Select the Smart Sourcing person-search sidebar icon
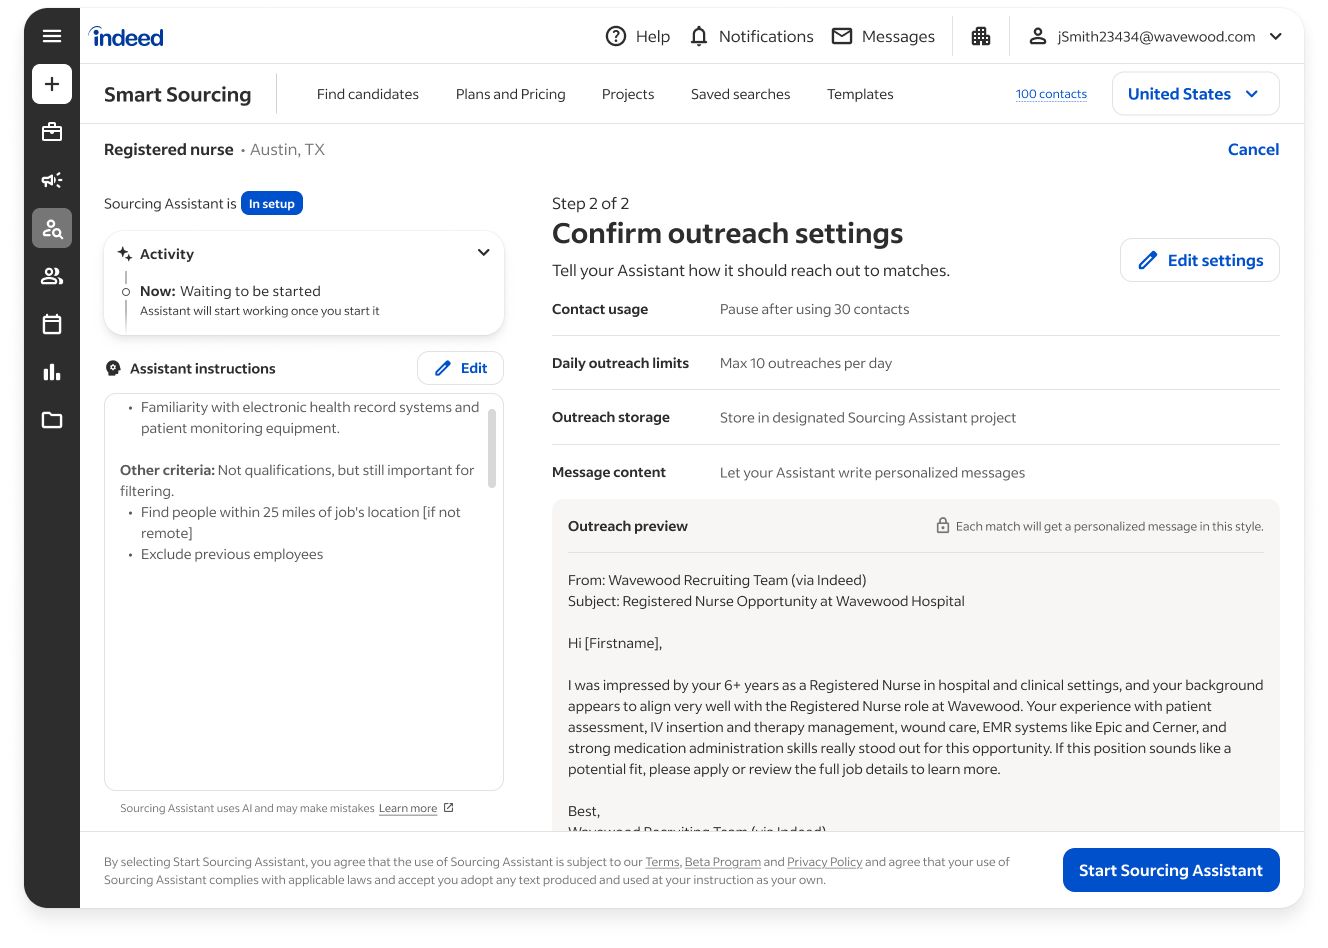Viewport: 1328px width, 948px height. click(52, 228)
